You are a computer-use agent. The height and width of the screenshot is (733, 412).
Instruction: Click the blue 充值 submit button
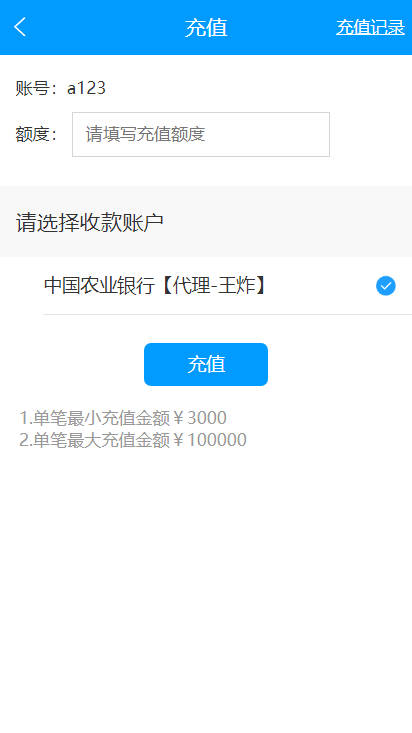coord(206,364)
